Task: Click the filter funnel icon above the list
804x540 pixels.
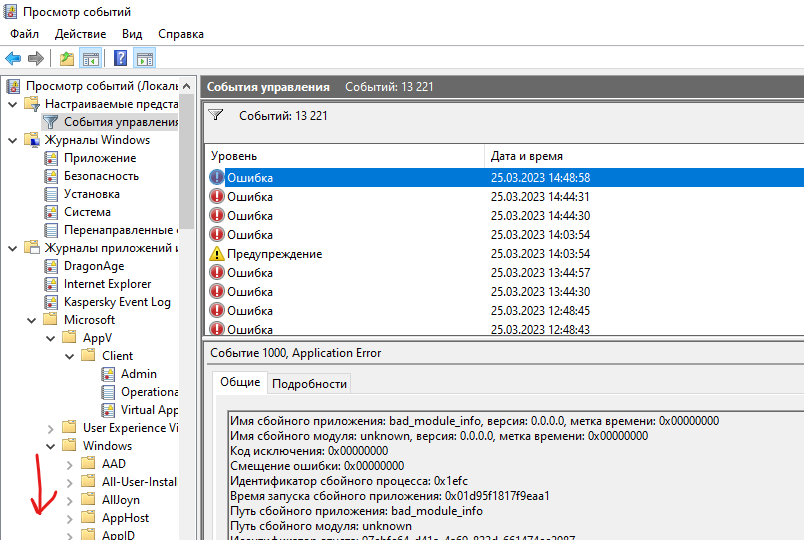Action: [x=216, y=115]
